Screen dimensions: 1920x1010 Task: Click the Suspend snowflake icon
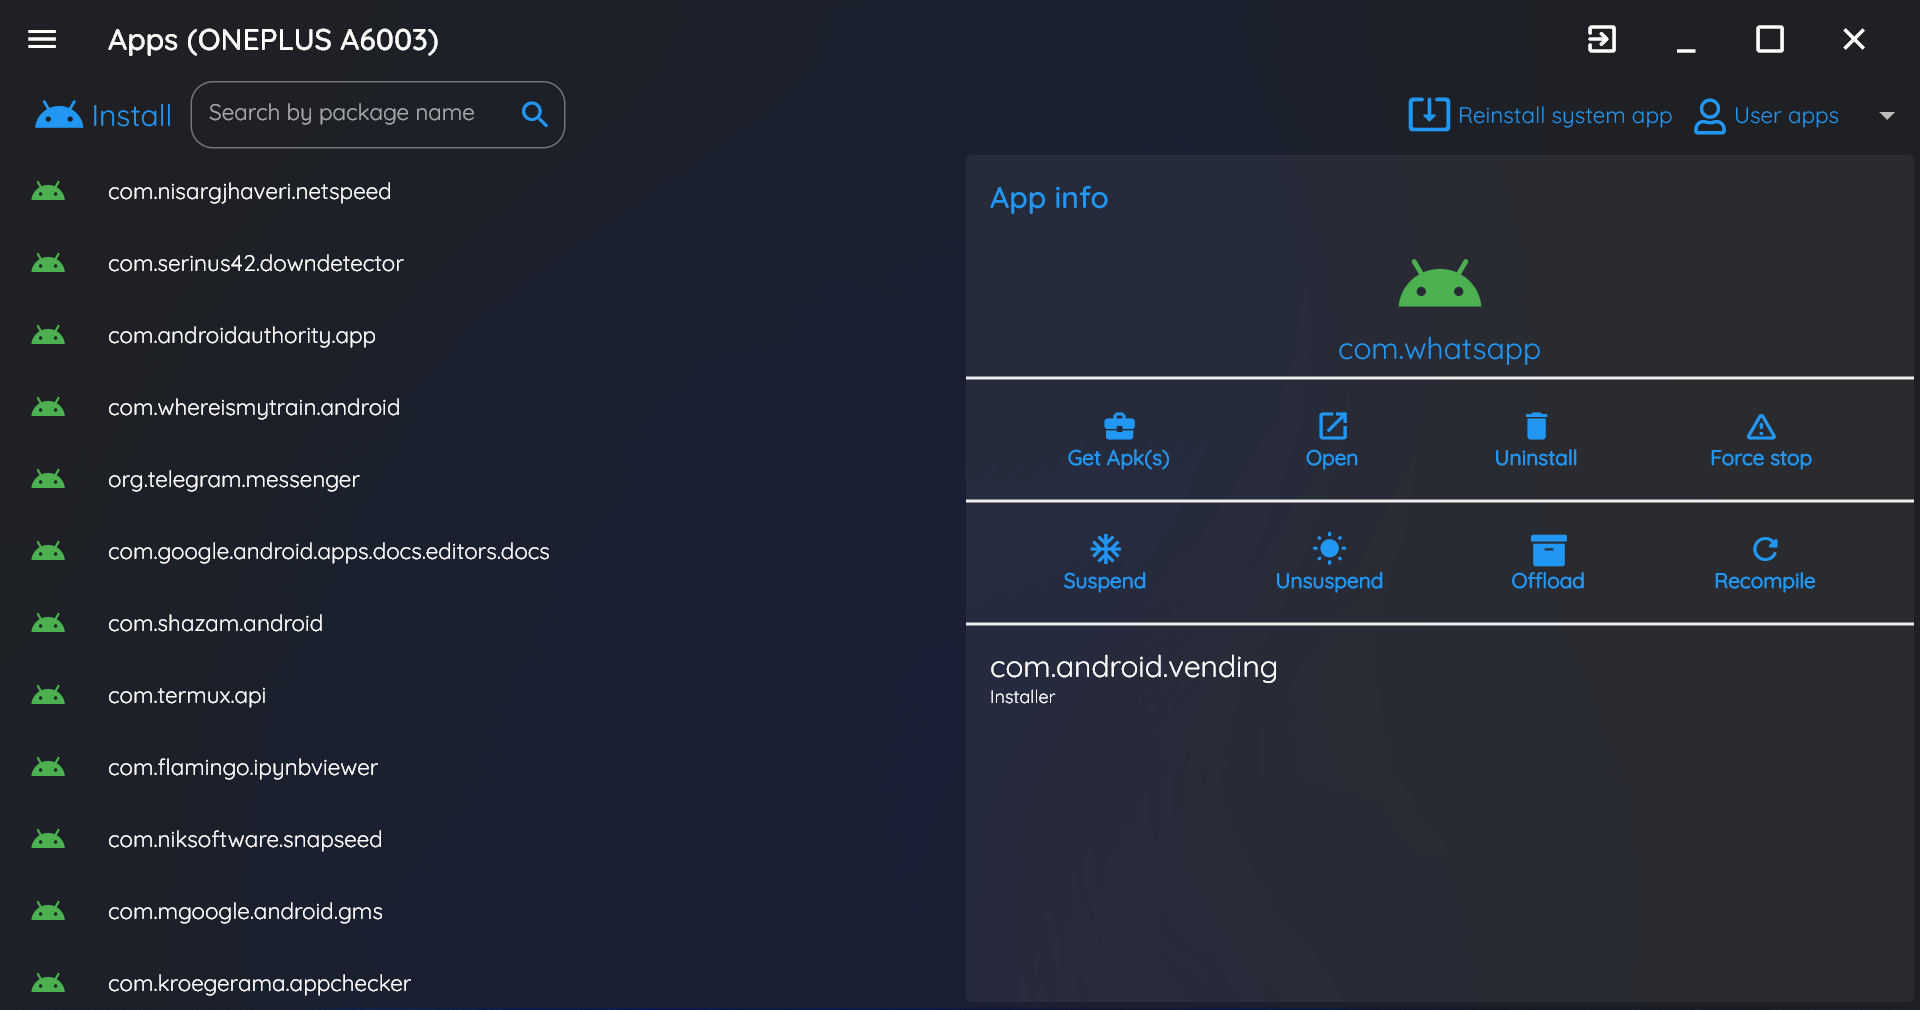point(1105,548)
